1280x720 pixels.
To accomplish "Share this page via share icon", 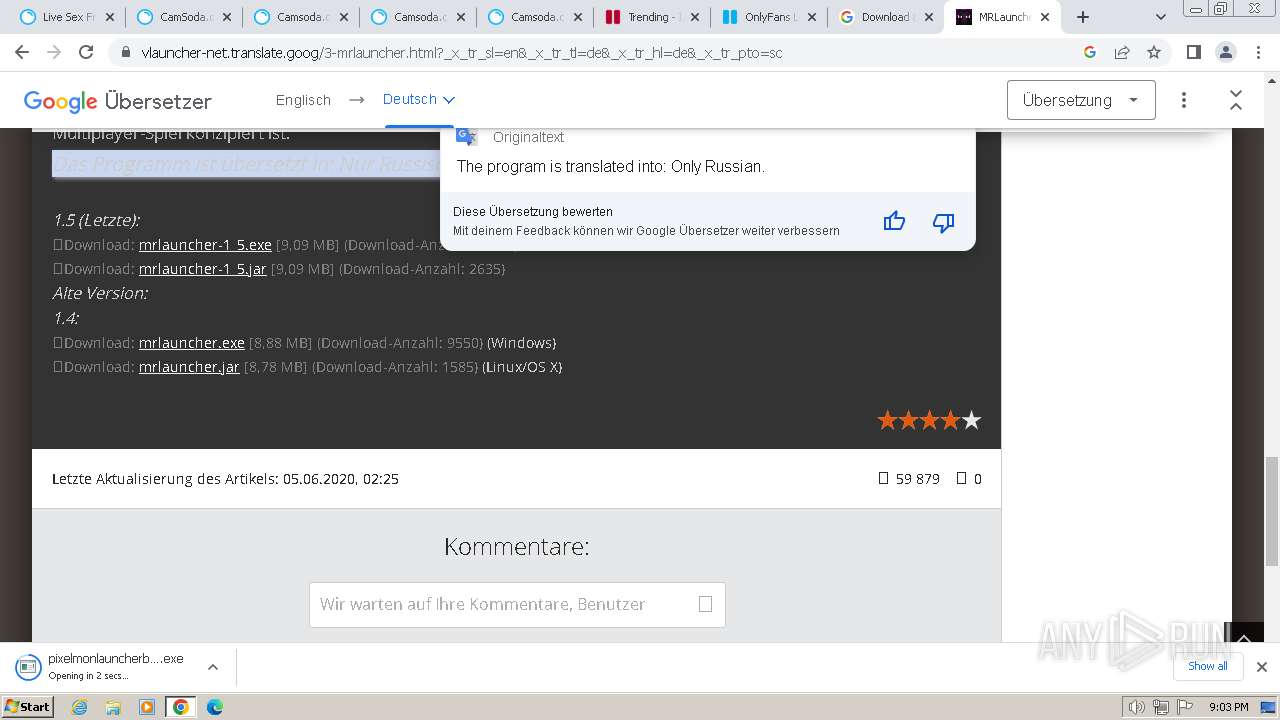I will [1122, 52].
